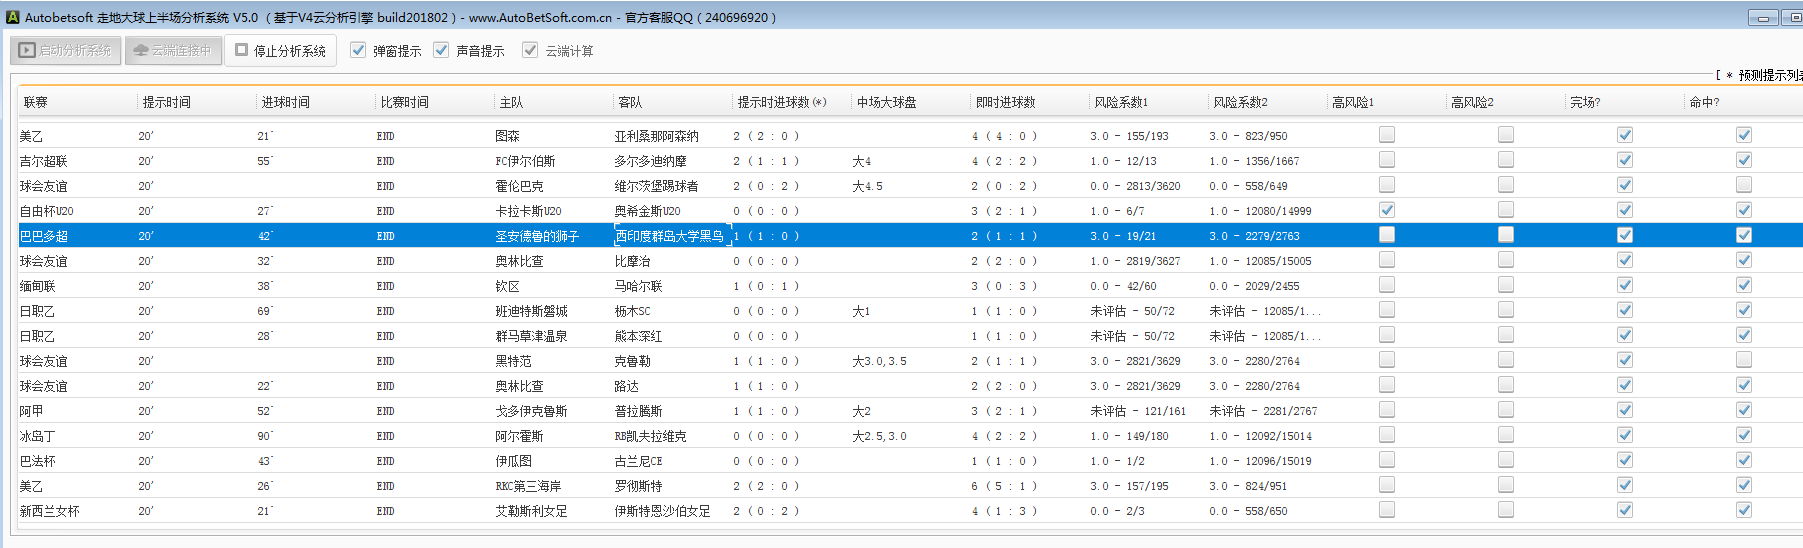Click the 提示时间 column header
The image size is (1803, 548).
[x=166, y=102]
